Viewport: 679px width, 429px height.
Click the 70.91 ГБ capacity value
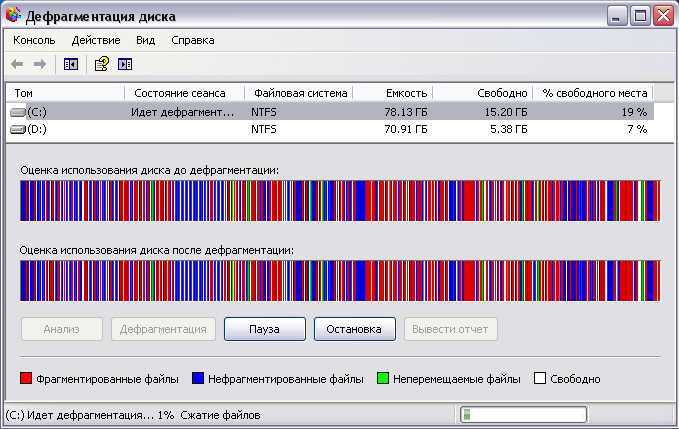pyautogui.click(x=406, y=129)
